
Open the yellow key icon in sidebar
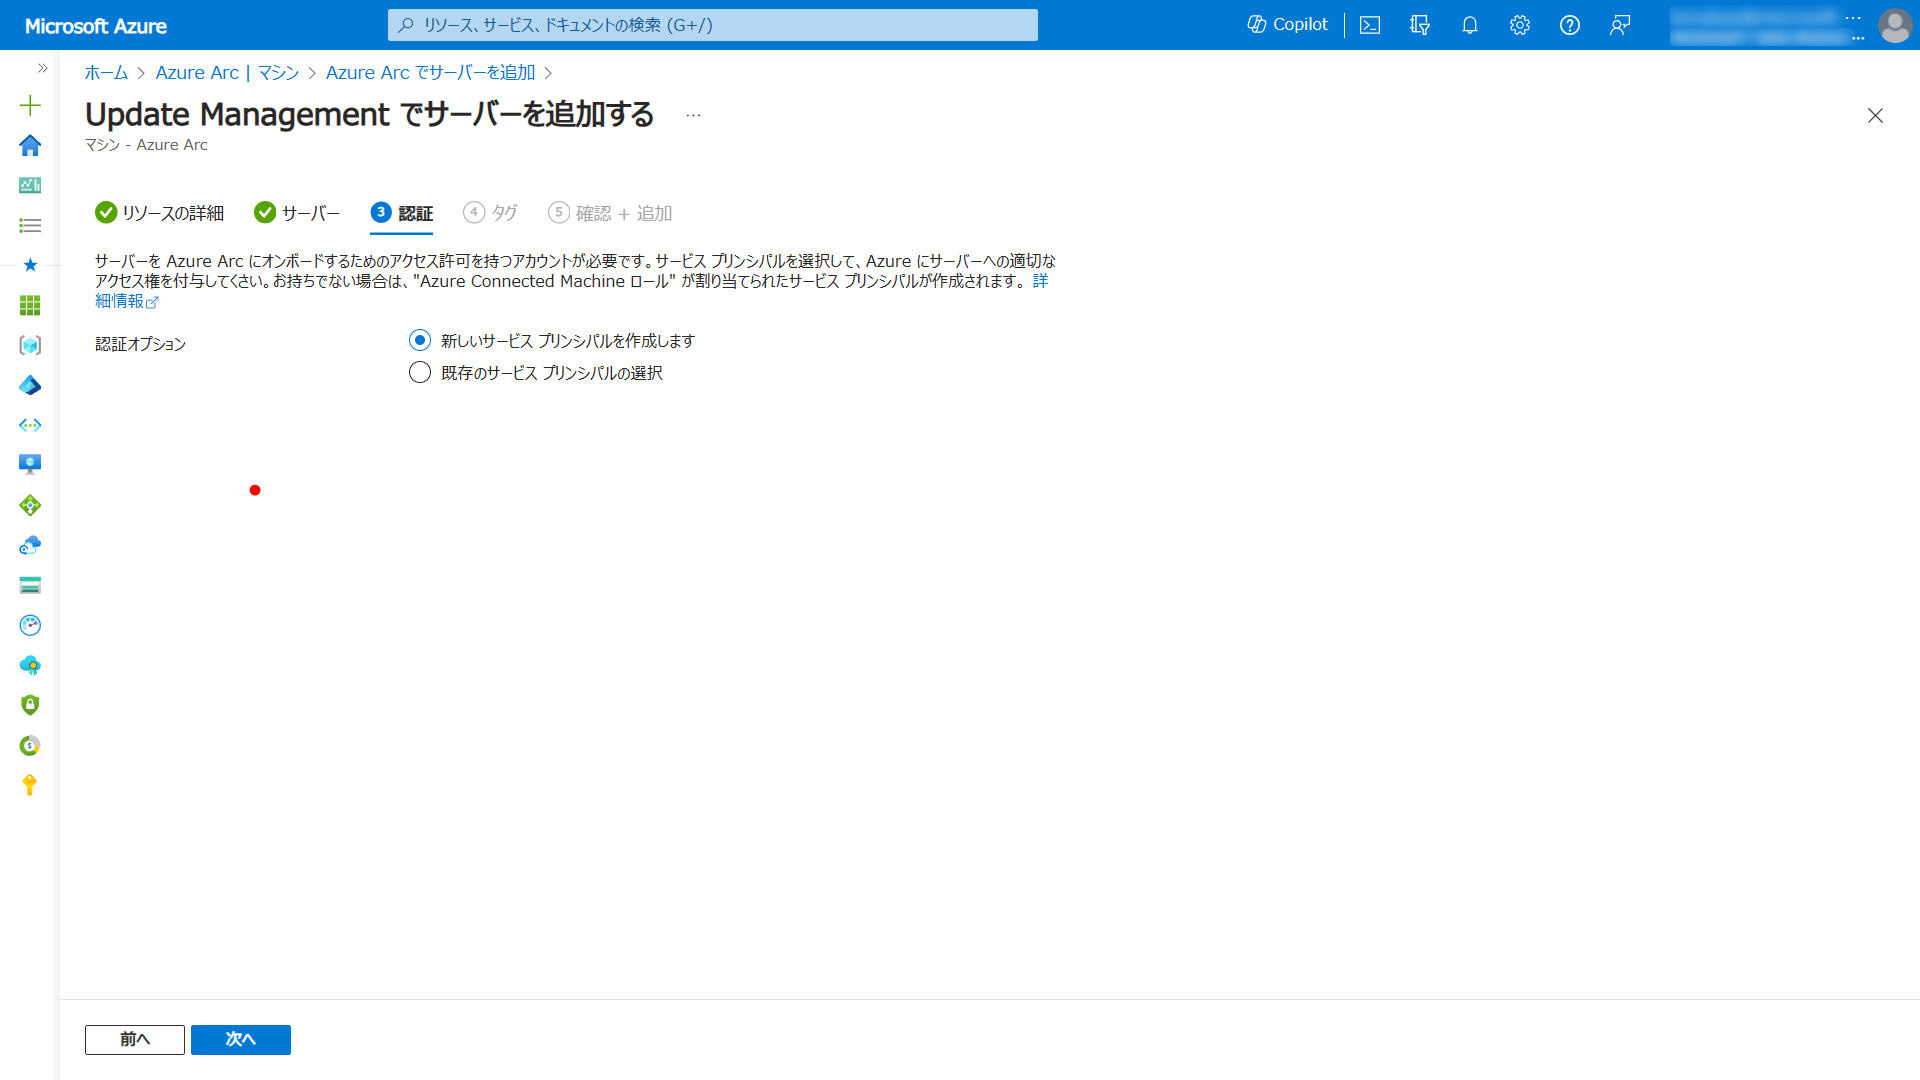[30, 785]
